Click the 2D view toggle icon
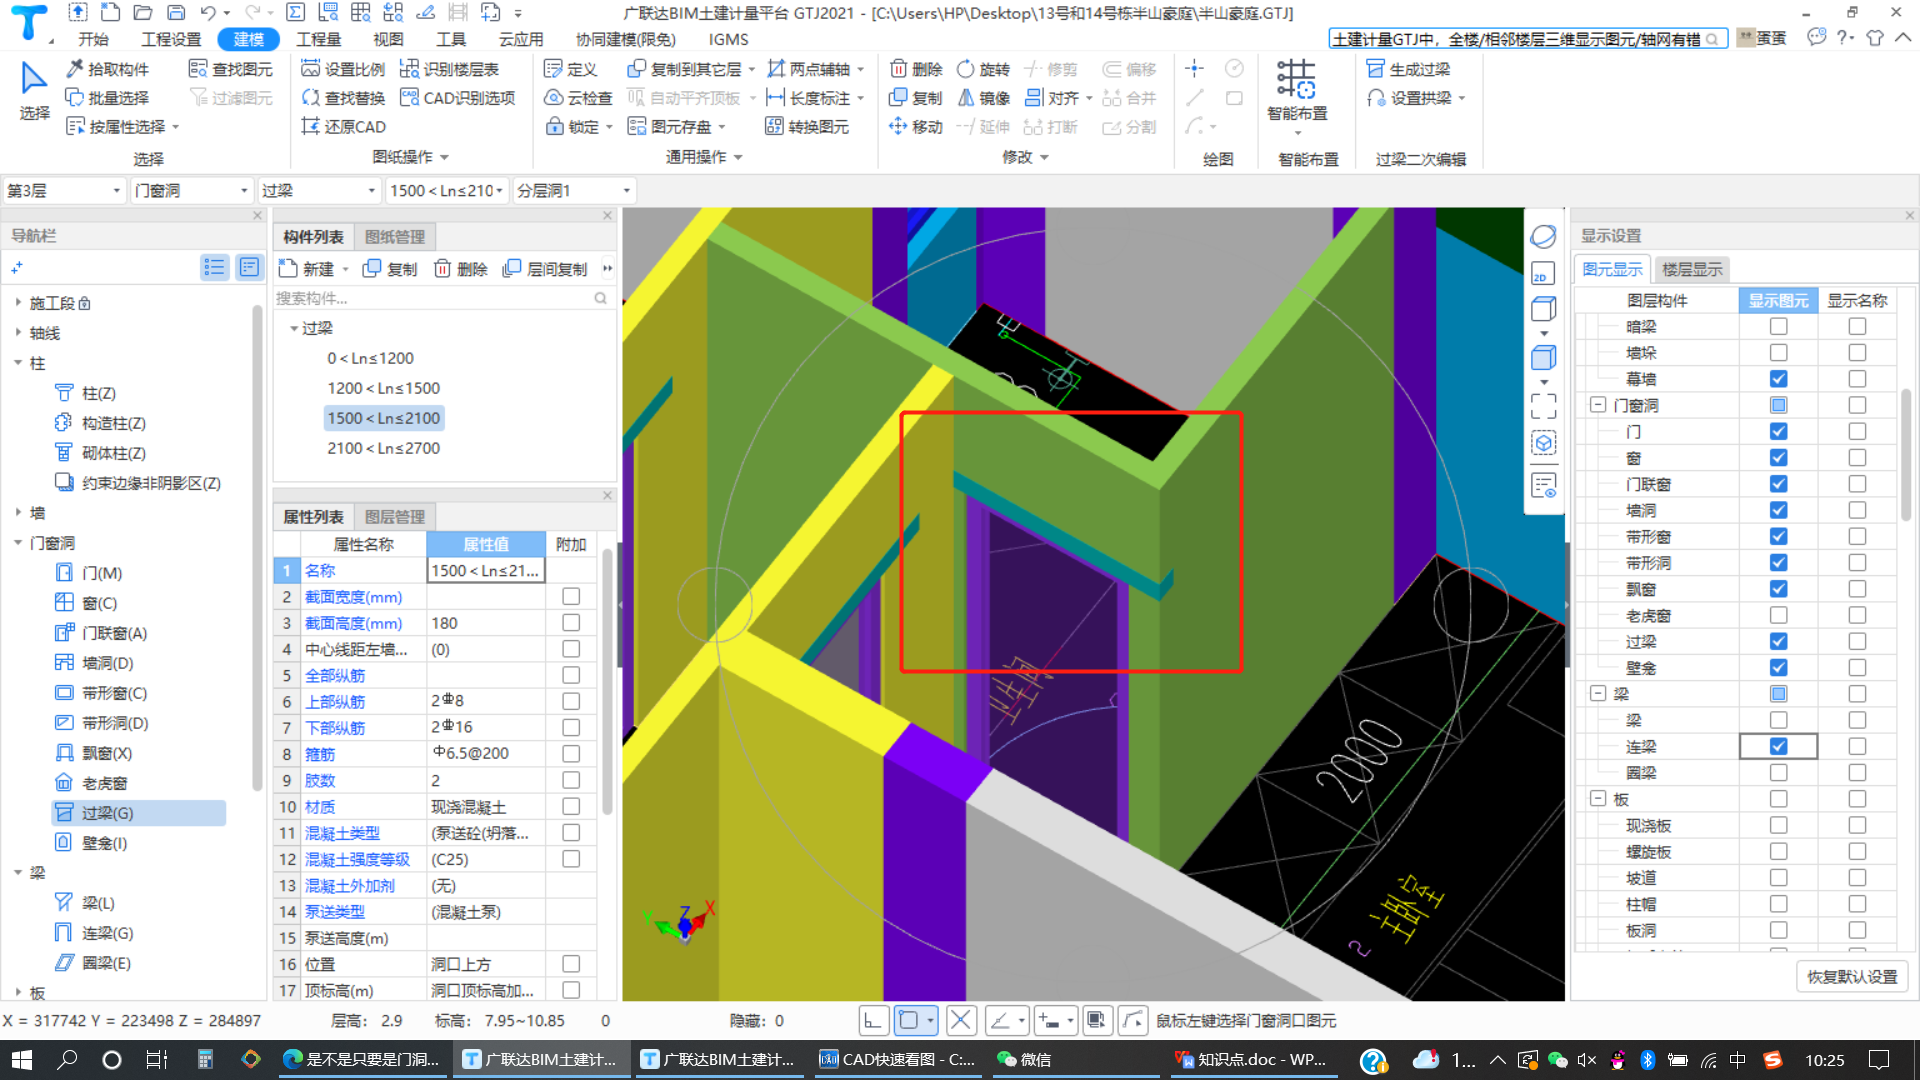This screenshot has height=1080, width=1920. 1543,274
